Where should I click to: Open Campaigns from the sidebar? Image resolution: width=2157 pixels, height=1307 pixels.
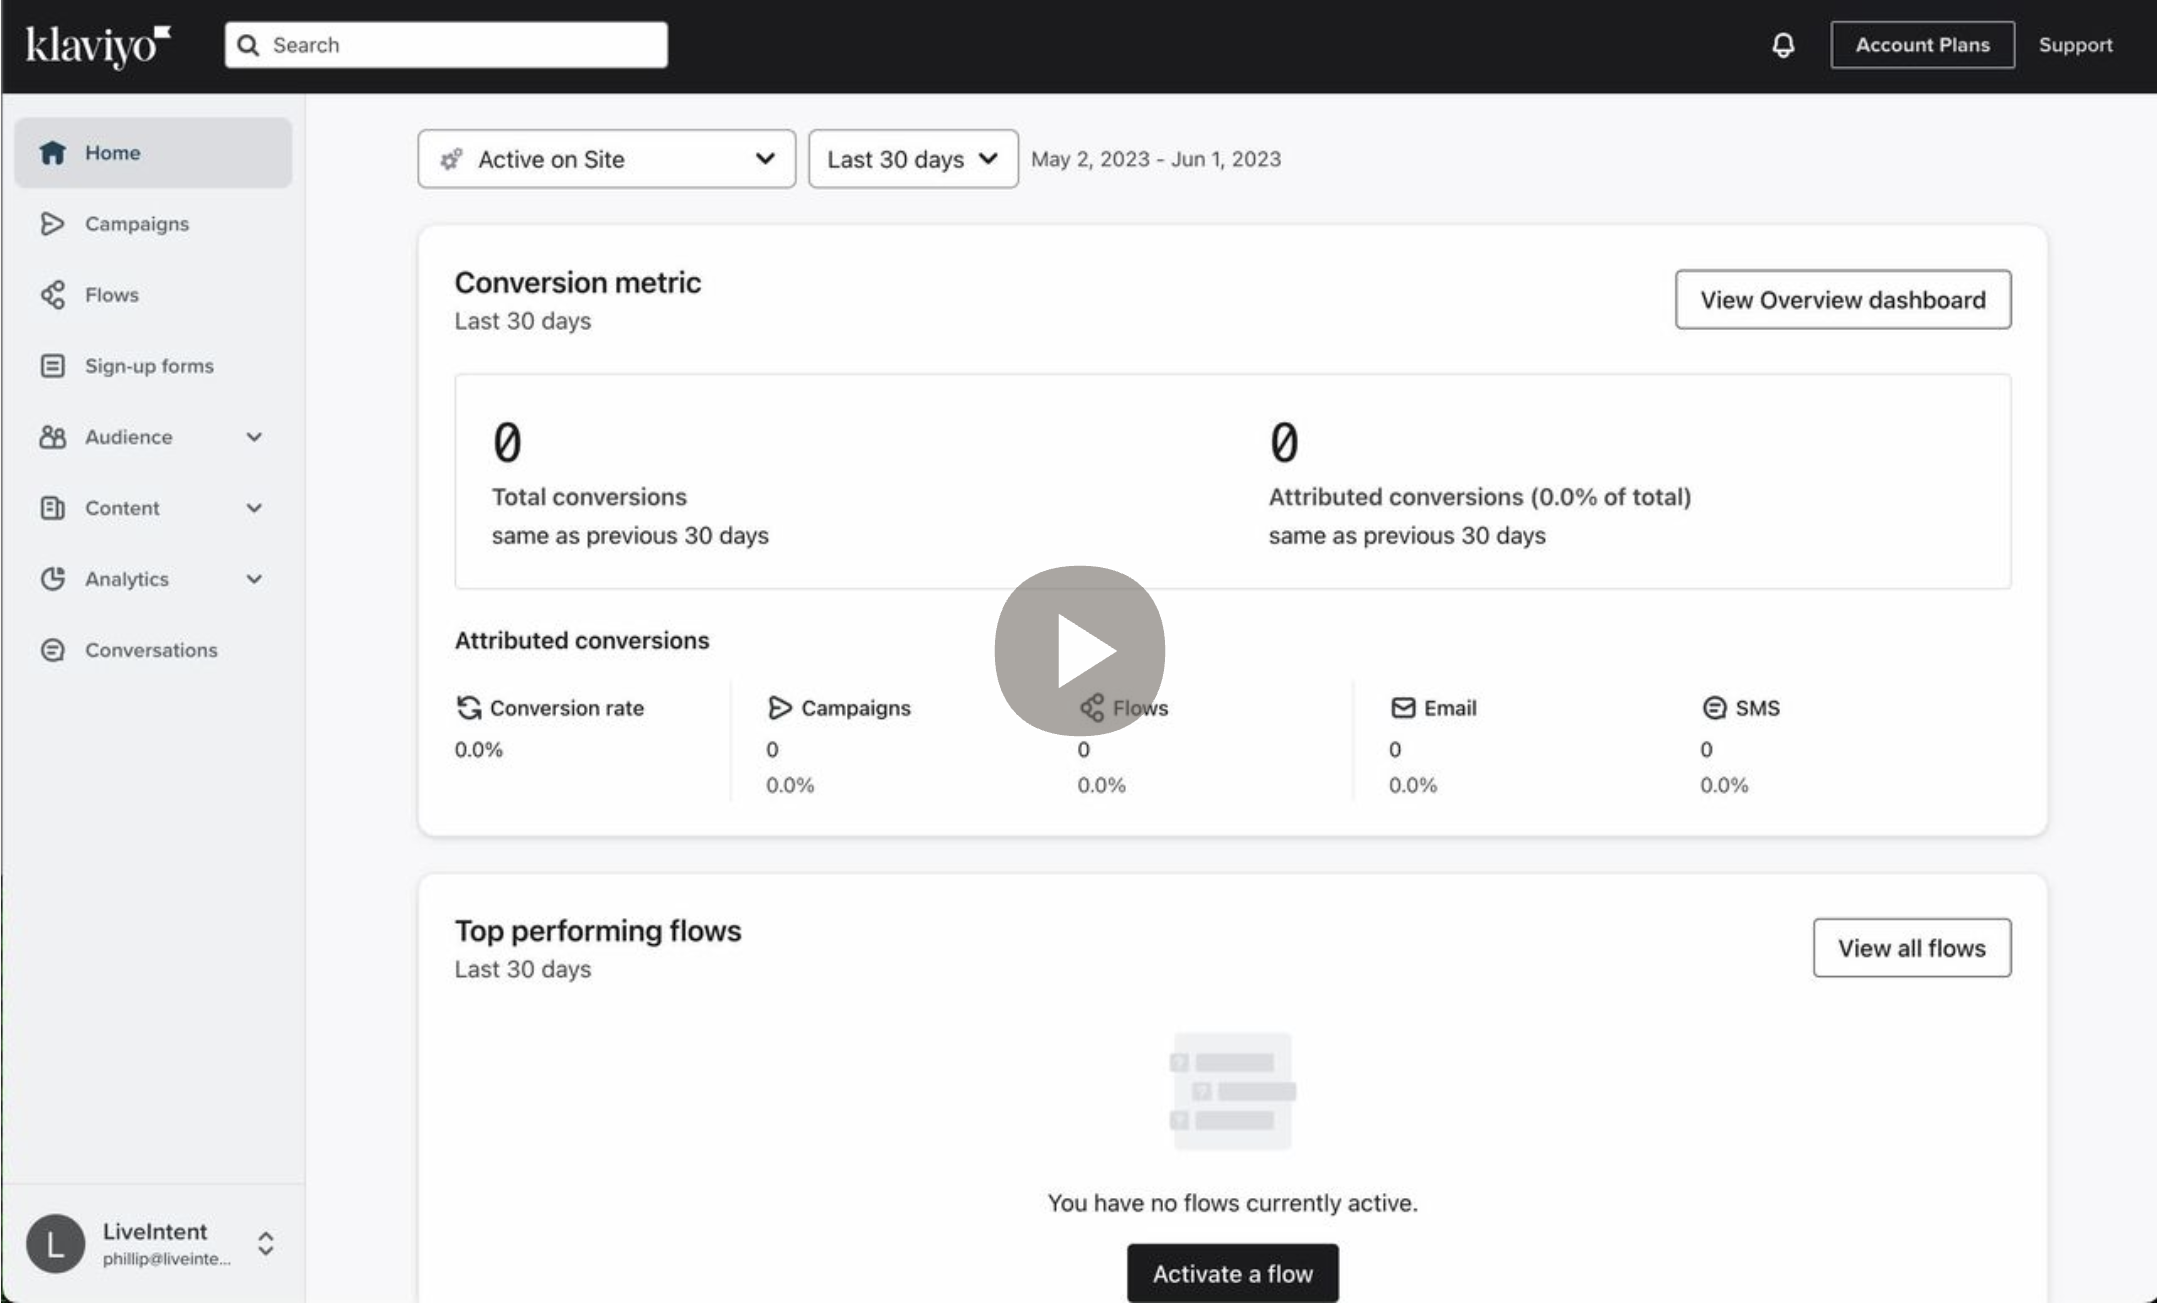[136, 224]
